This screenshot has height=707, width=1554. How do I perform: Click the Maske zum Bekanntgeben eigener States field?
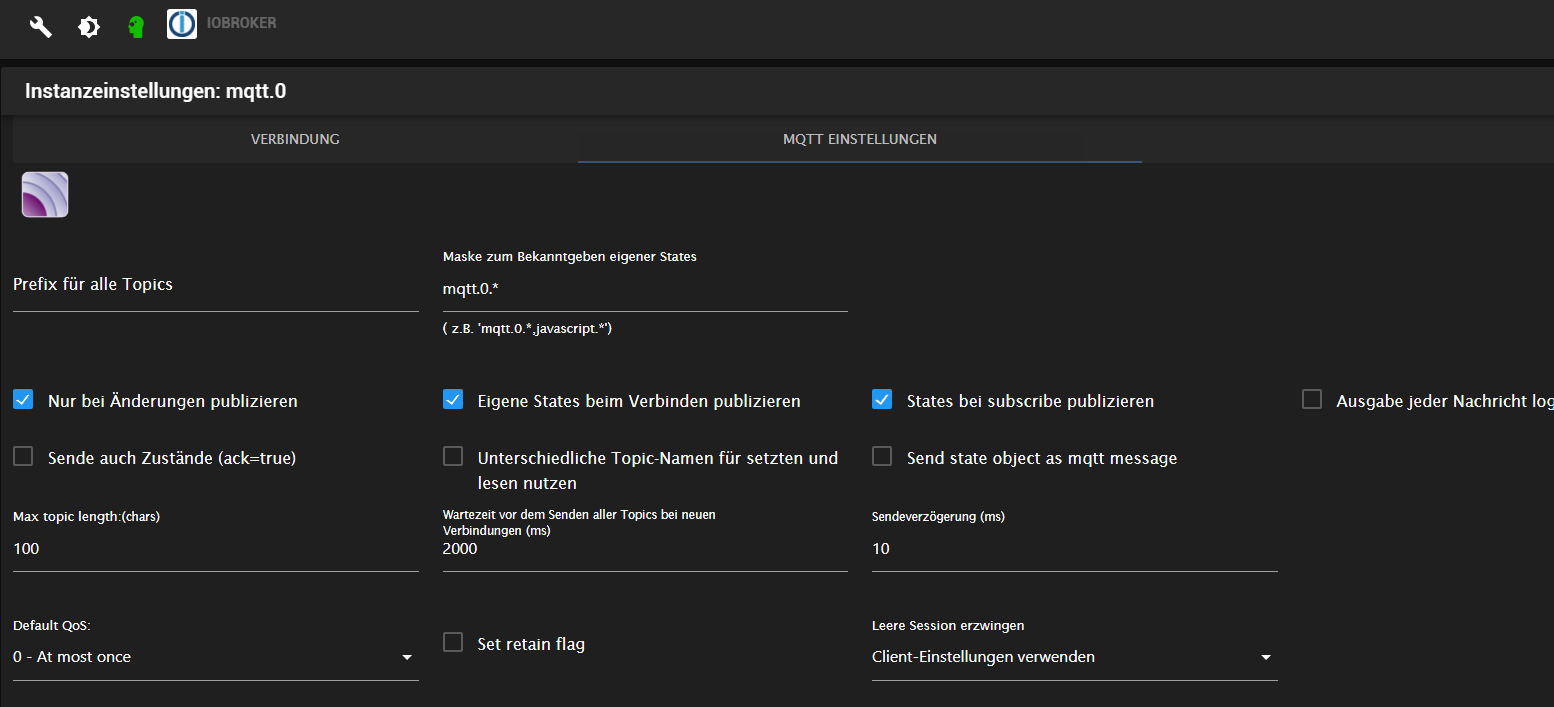(645, 289)
